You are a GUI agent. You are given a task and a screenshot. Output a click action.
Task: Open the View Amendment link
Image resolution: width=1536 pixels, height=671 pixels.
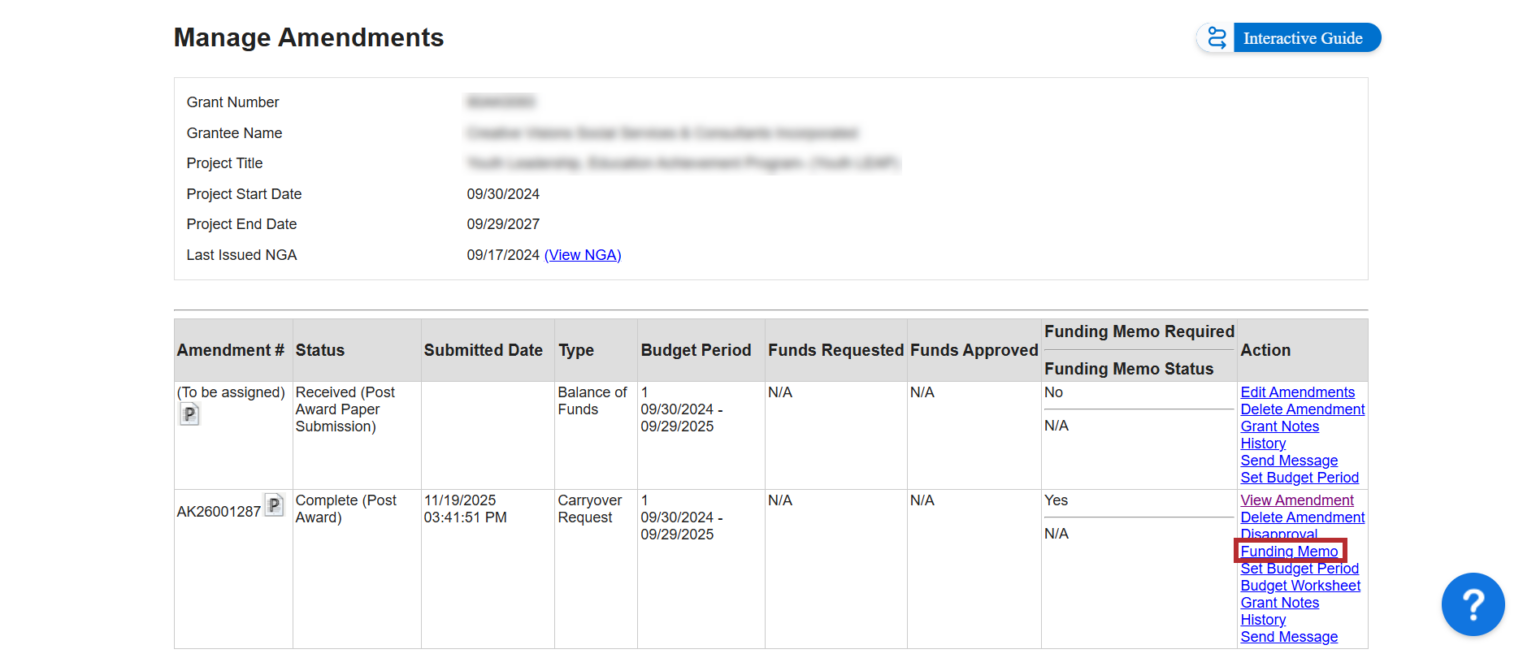pyautogui.click(x=1296, y=501)
